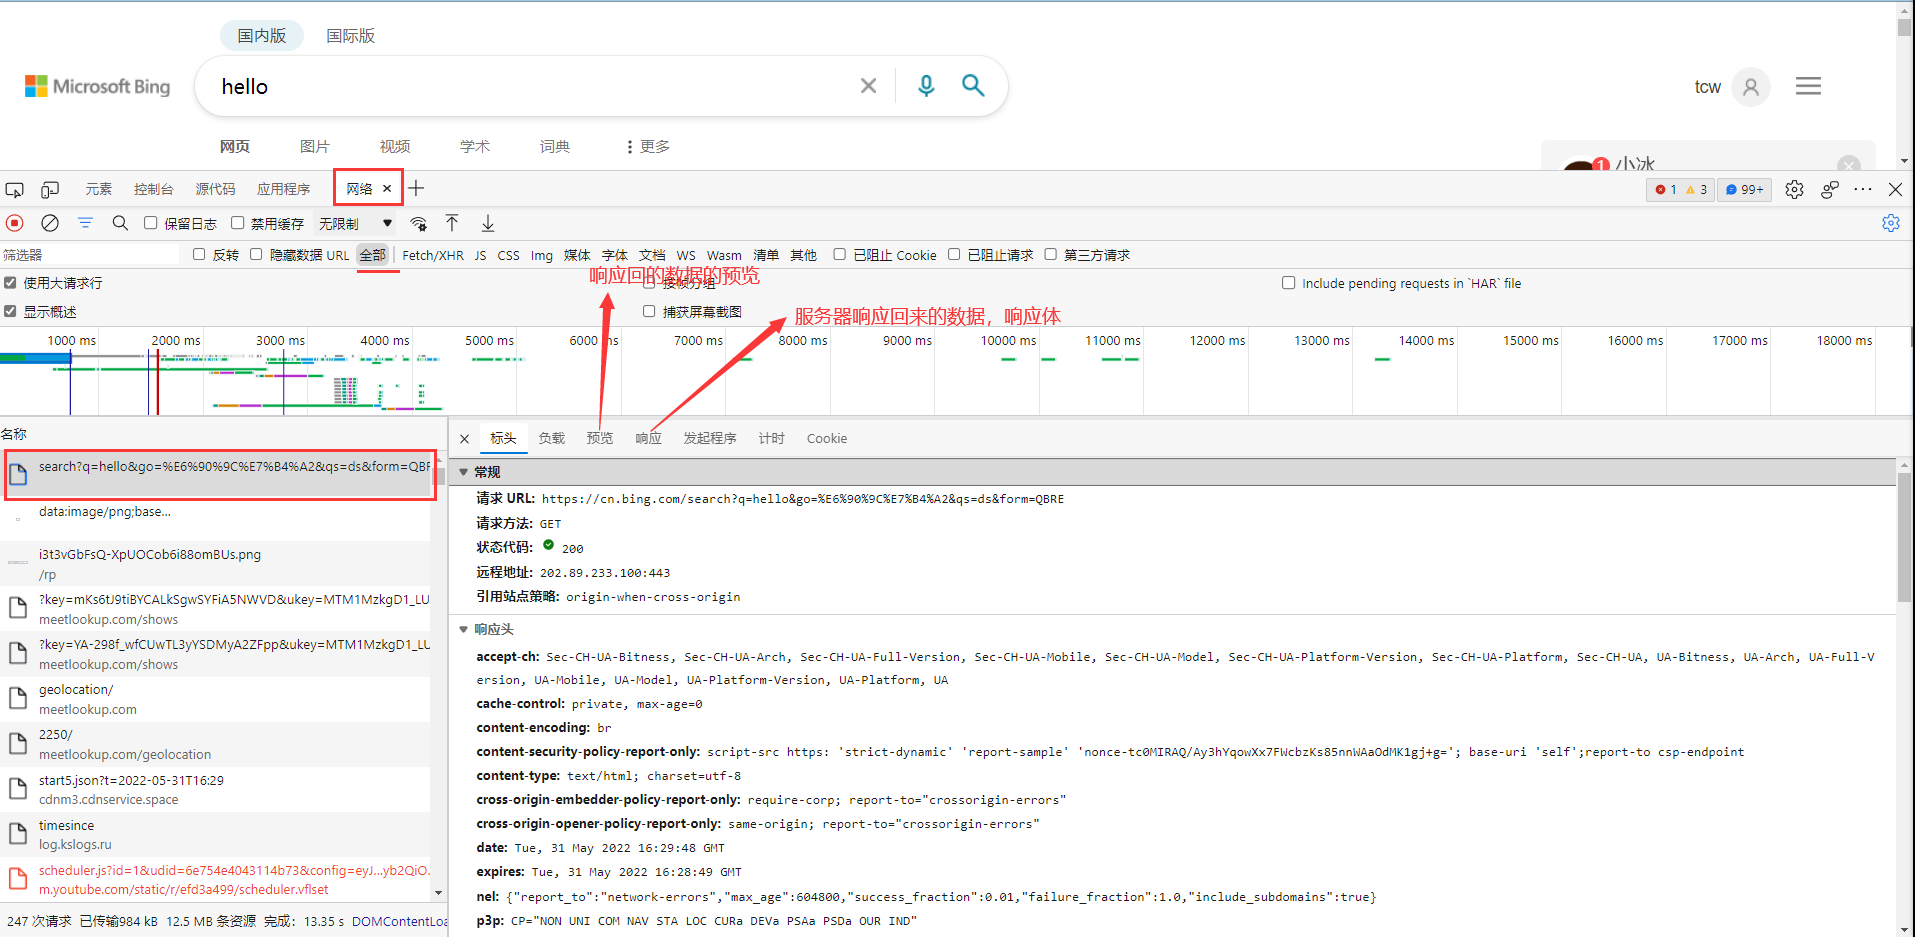Toggle device emulation icon in DevTools
This screenshot has height=937, width=1915.
50,189
